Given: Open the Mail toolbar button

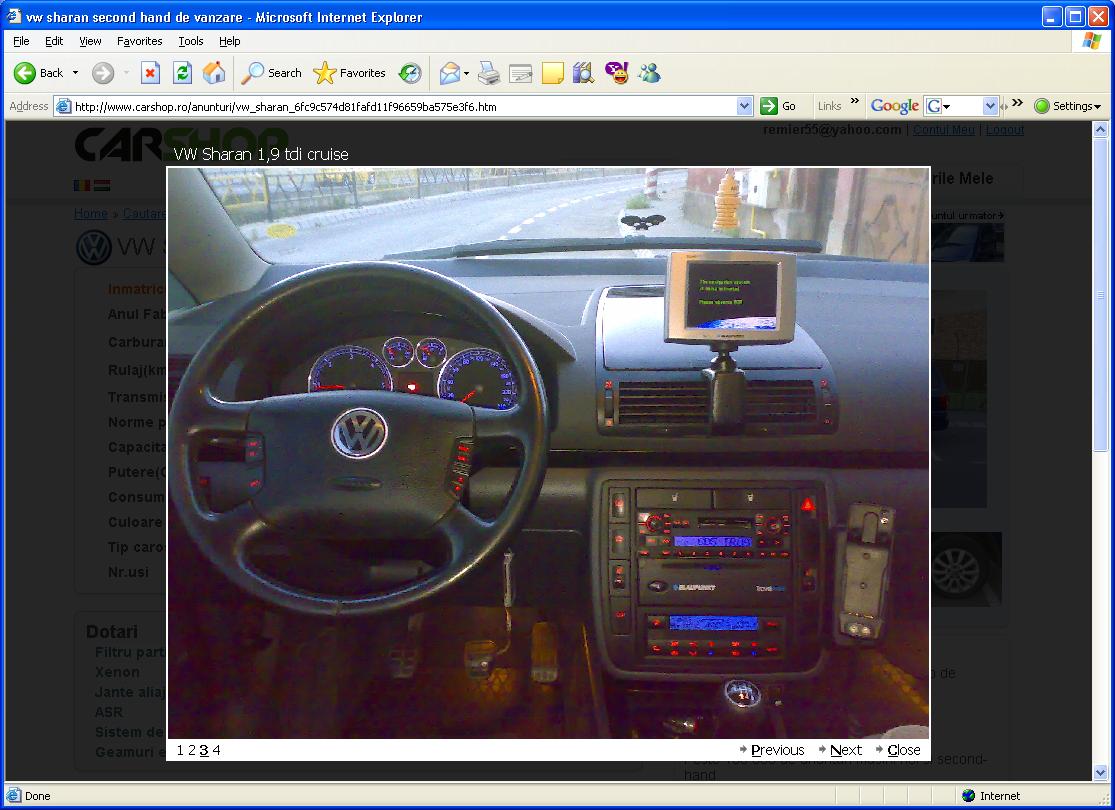Looking at the screenshot, I should click(x=449, y=73).
